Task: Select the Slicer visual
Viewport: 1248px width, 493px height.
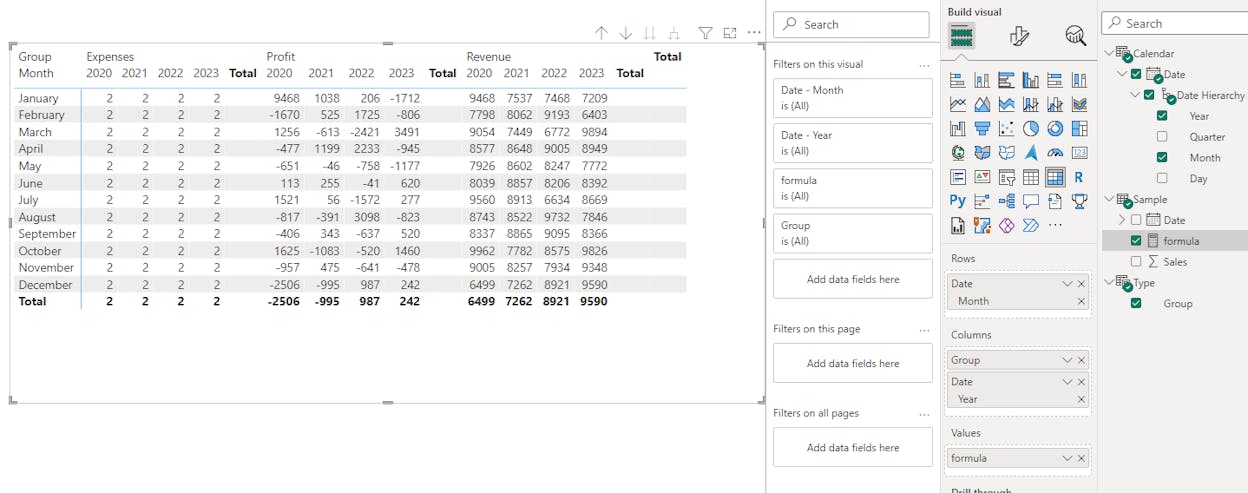Action: click(1006, 177)
